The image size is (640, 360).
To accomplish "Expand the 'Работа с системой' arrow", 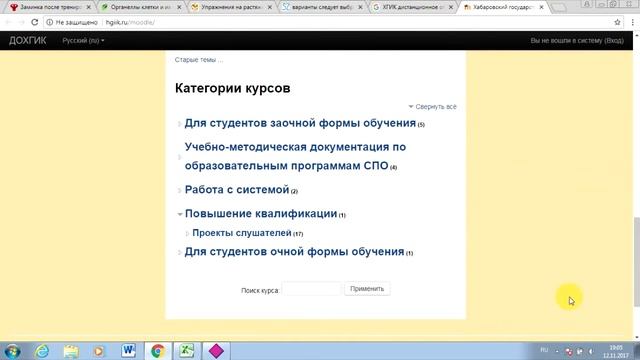I will pos(179,190).
